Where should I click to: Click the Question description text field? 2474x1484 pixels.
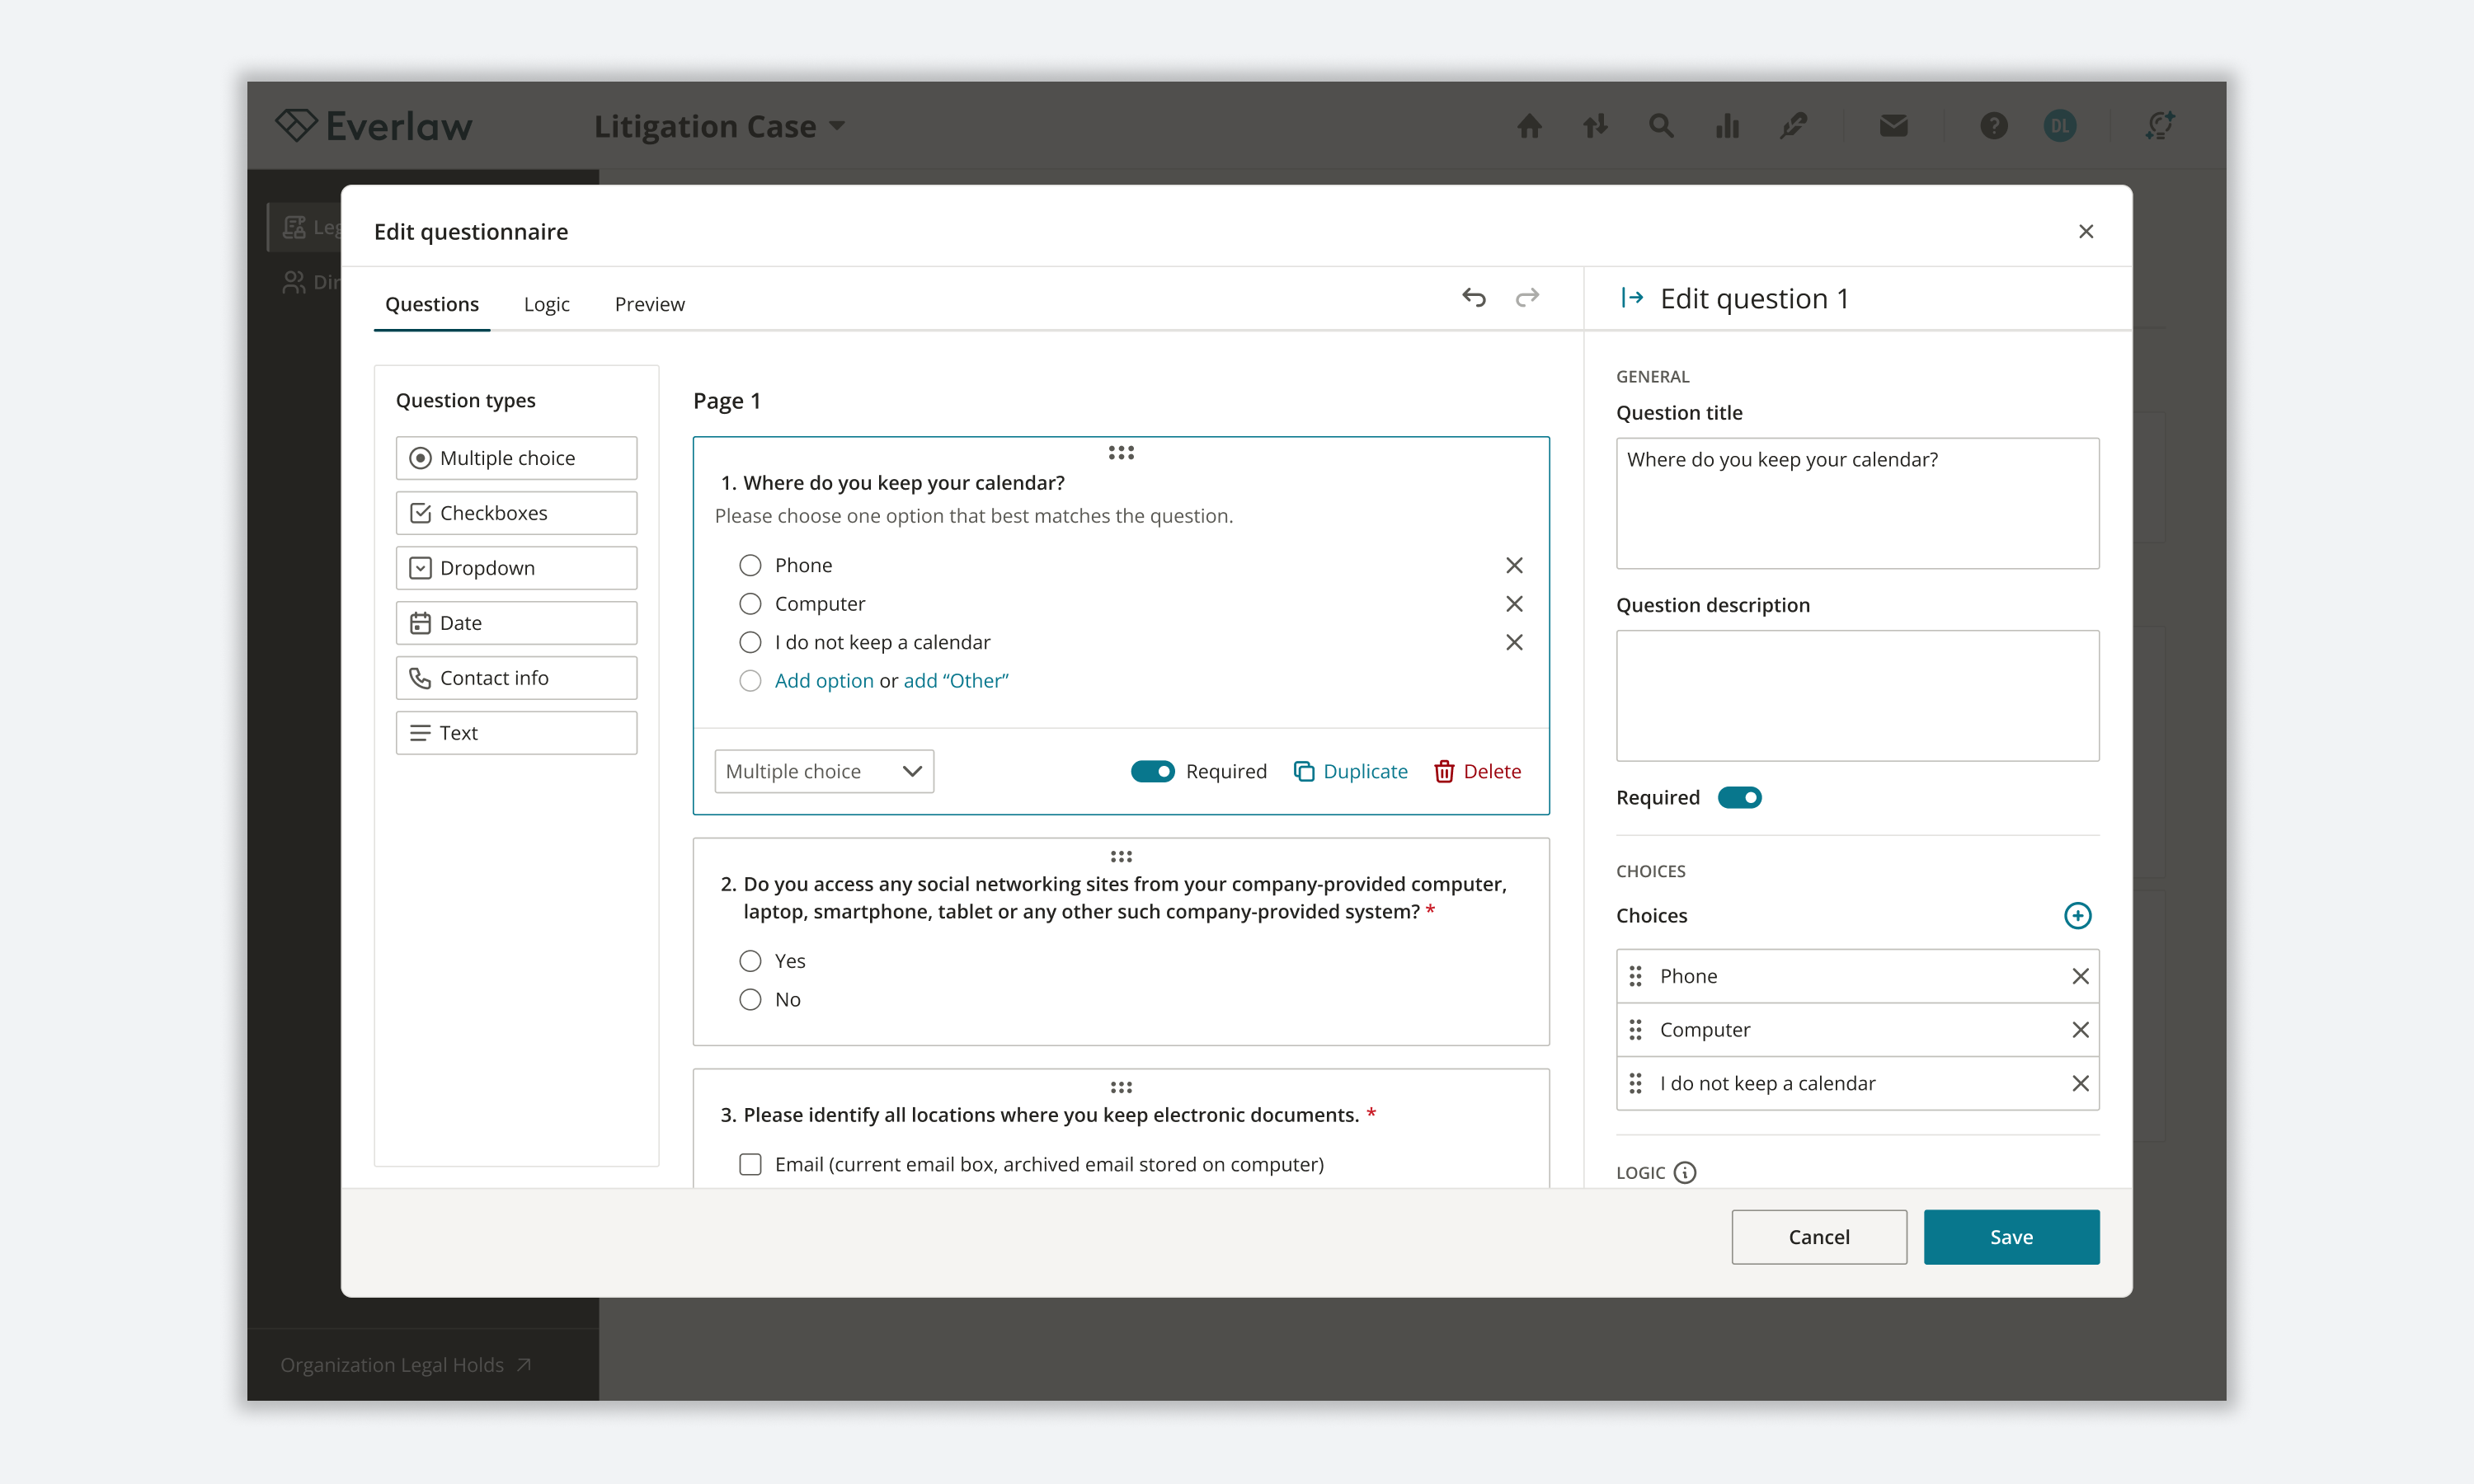[1857, 695]
